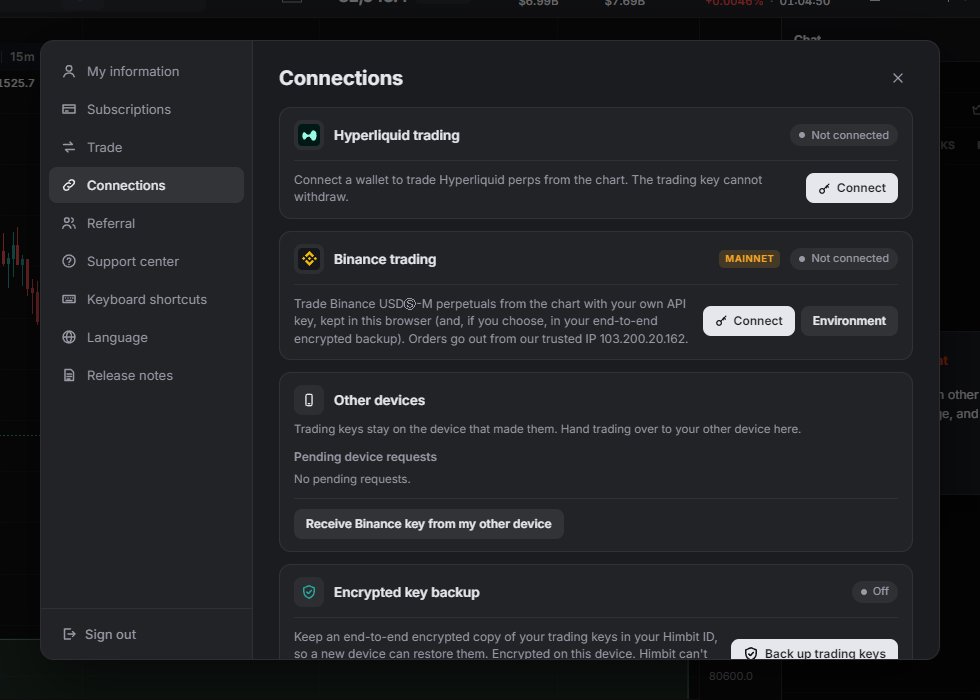Viewport: 980px width, 700px height.
Task: Click Back up trading keys
Action: click(814, 650)
